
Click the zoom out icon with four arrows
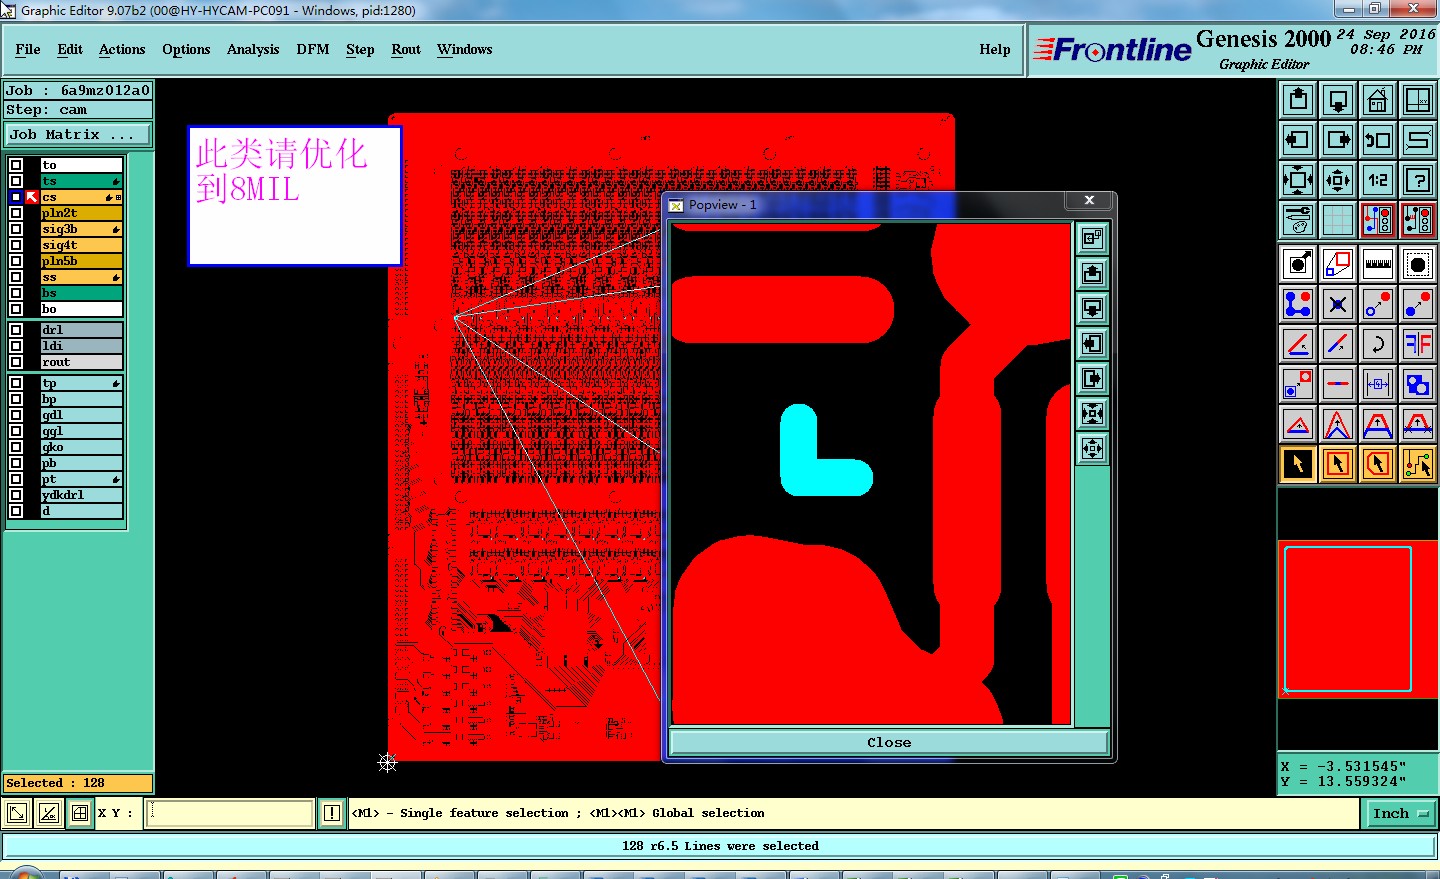1338,180
